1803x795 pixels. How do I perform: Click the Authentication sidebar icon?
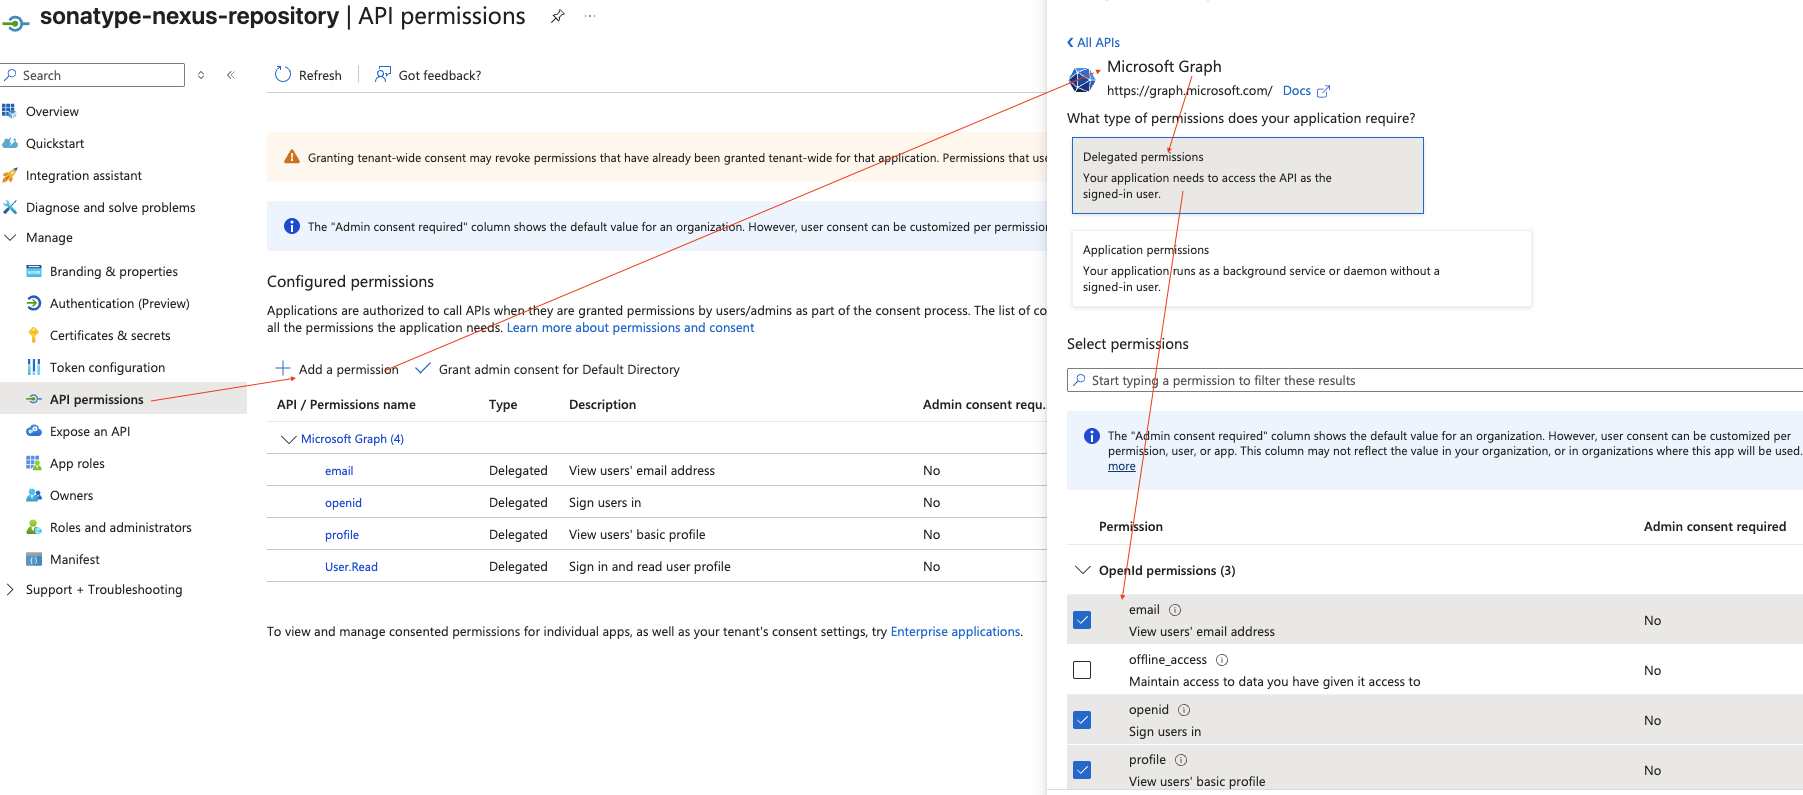(x=34, y=303)
